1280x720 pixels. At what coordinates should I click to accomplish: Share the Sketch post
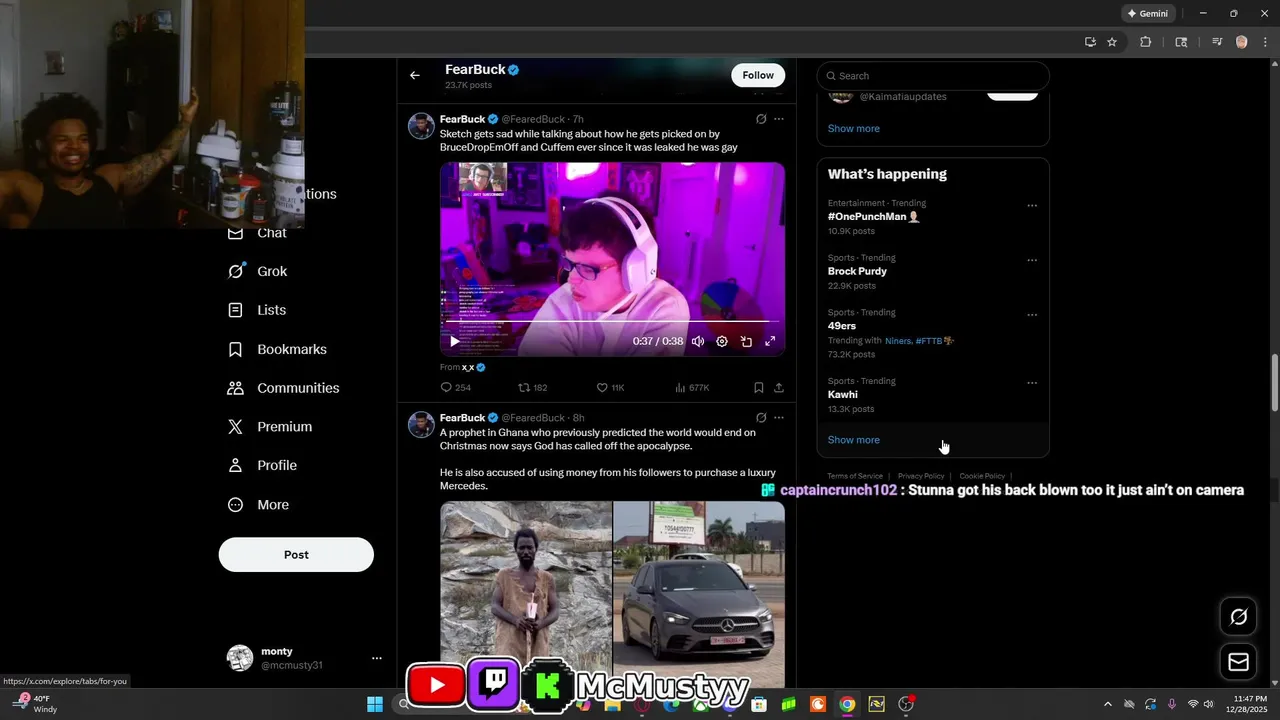tap(779, 388)
